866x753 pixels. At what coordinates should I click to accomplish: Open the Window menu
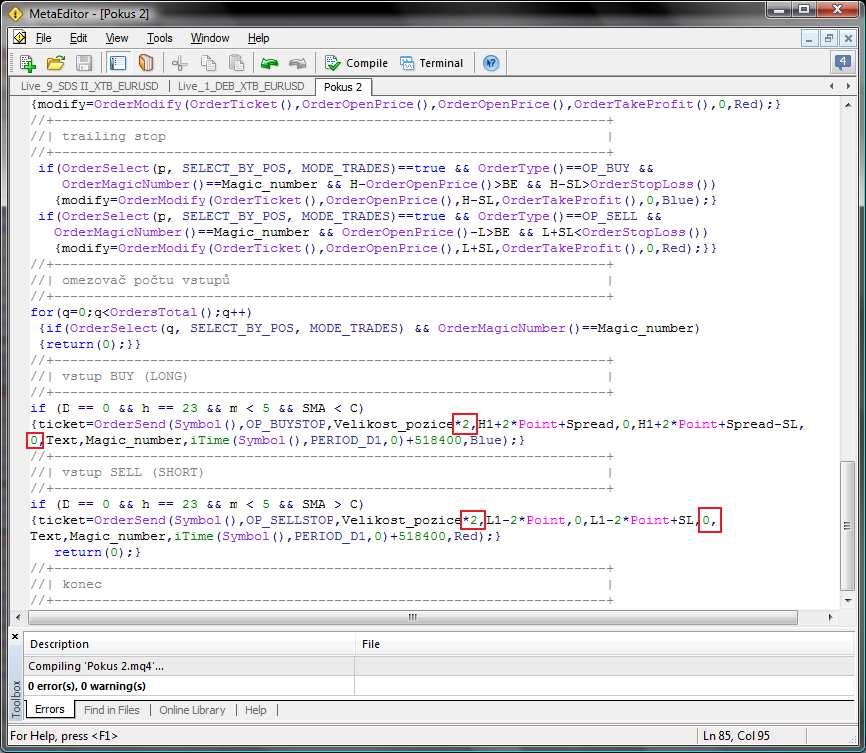(x=210, y=38)
